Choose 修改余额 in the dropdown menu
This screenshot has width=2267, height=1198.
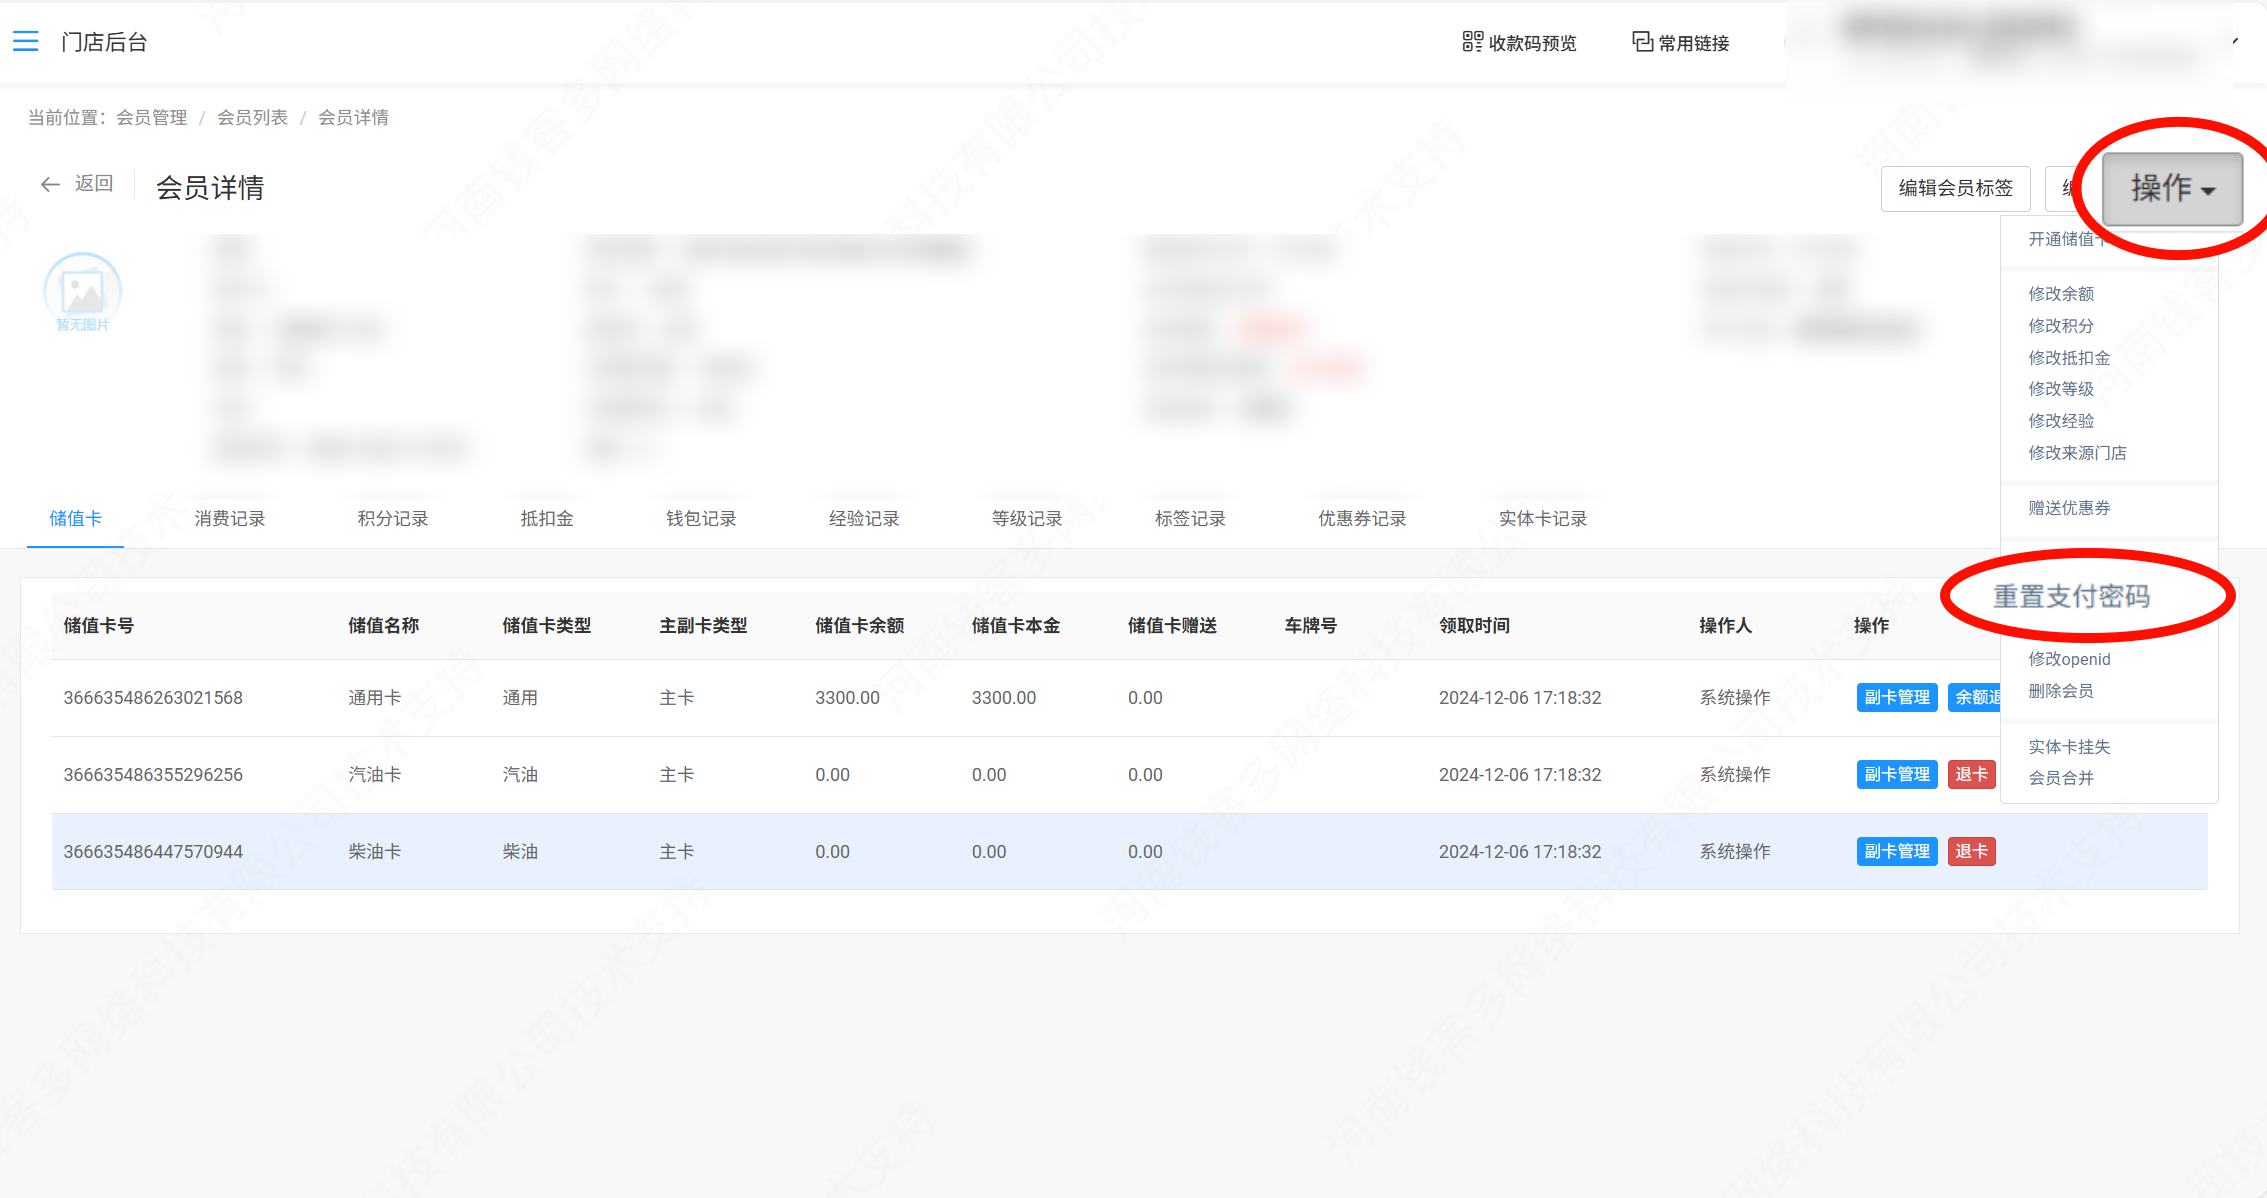pos(2061,294)
